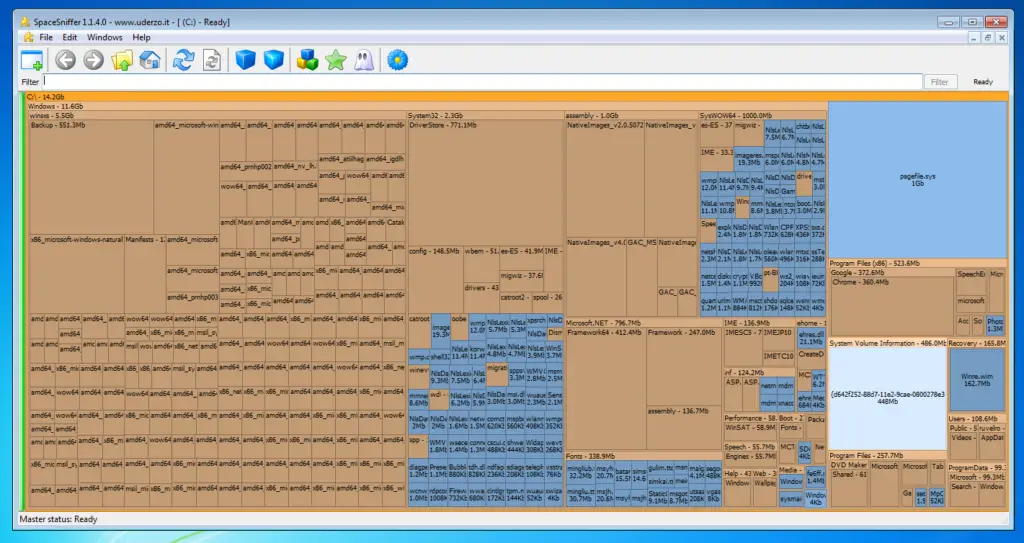Click the Microsoft.NET - 796.7Mb header

(x=643, y=323)
